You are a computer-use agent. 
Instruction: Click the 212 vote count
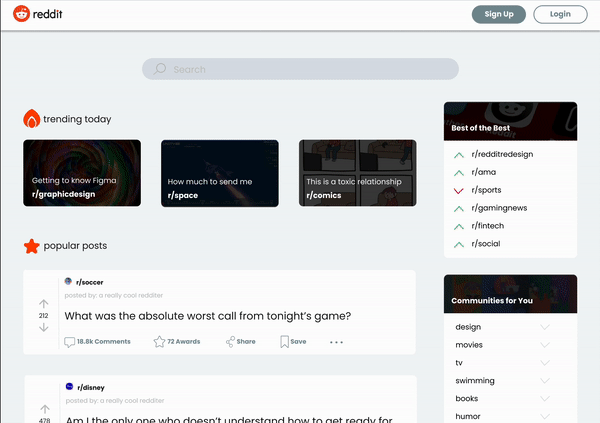pos(44,316)
